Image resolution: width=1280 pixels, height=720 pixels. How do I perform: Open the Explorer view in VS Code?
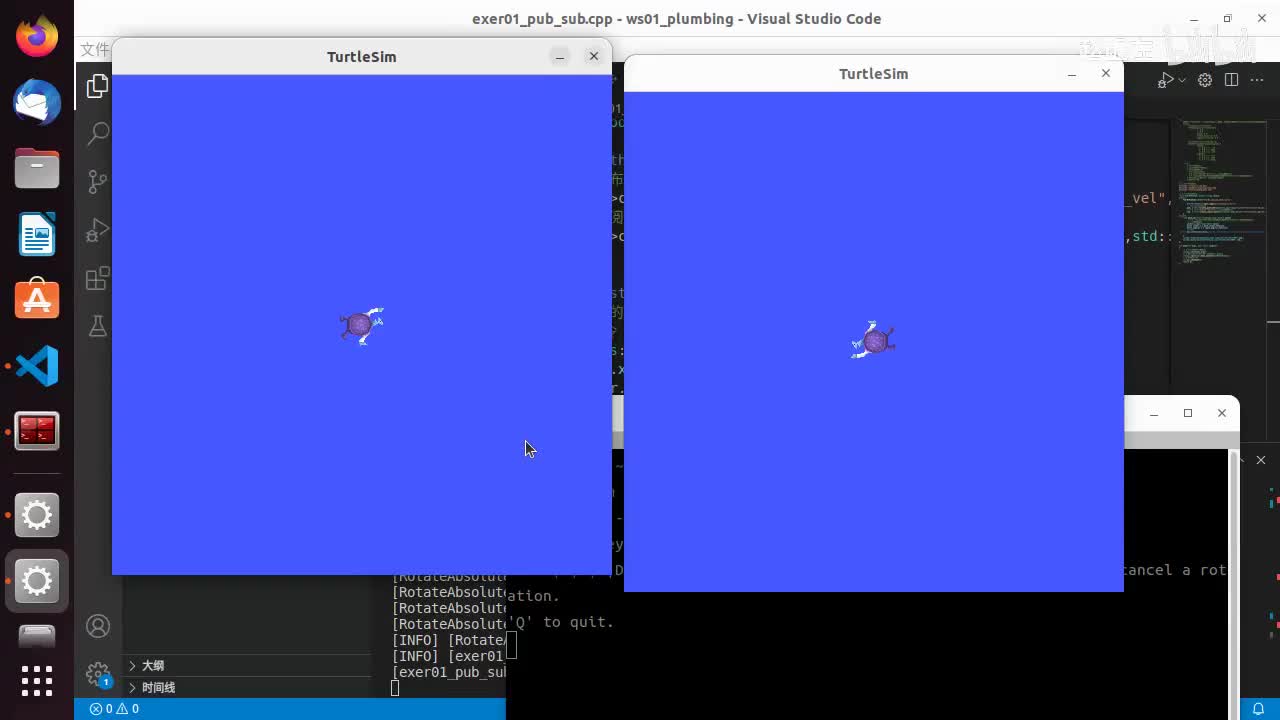97,86
